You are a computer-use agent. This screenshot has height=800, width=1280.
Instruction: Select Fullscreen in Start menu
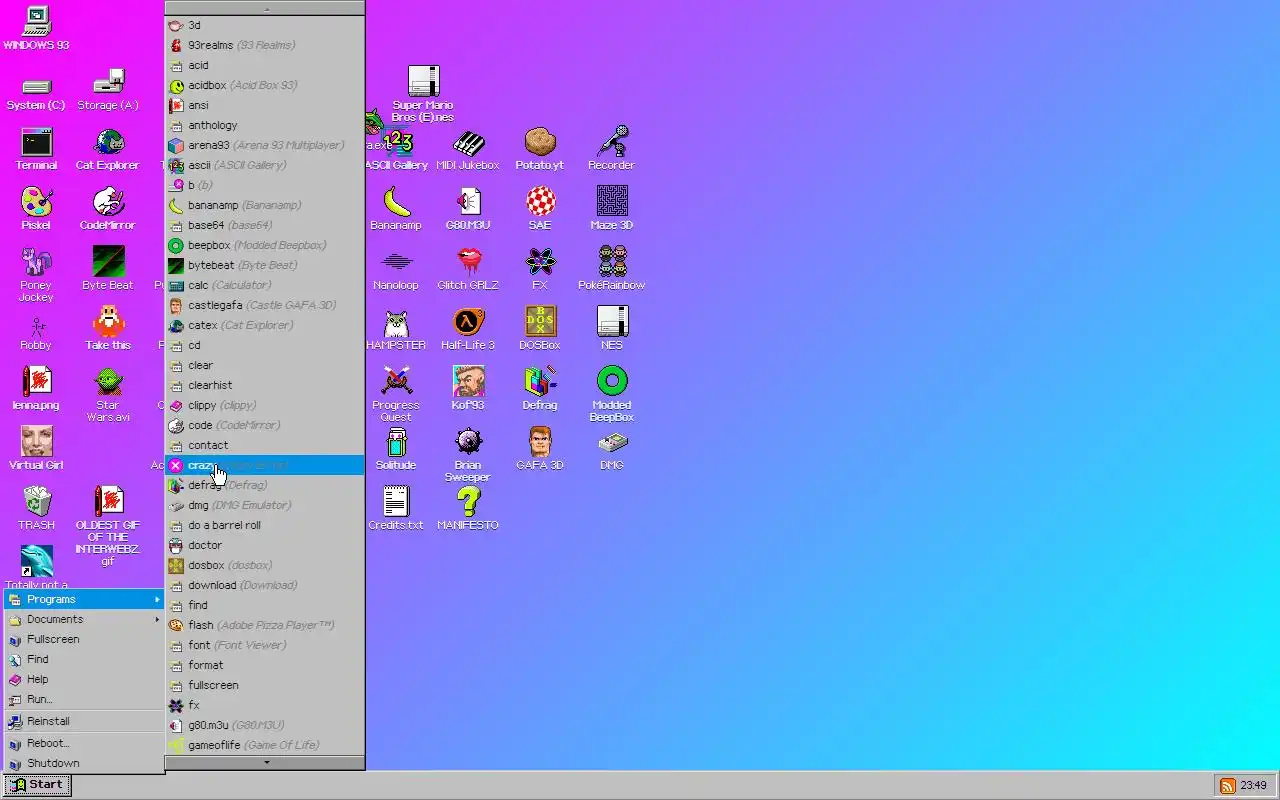(x=84, y=639)
